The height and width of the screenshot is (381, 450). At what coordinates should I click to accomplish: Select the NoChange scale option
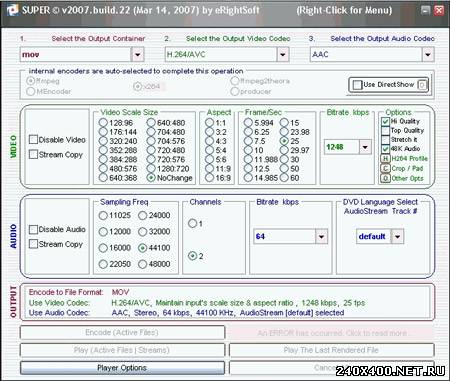(x=151, y=178)
